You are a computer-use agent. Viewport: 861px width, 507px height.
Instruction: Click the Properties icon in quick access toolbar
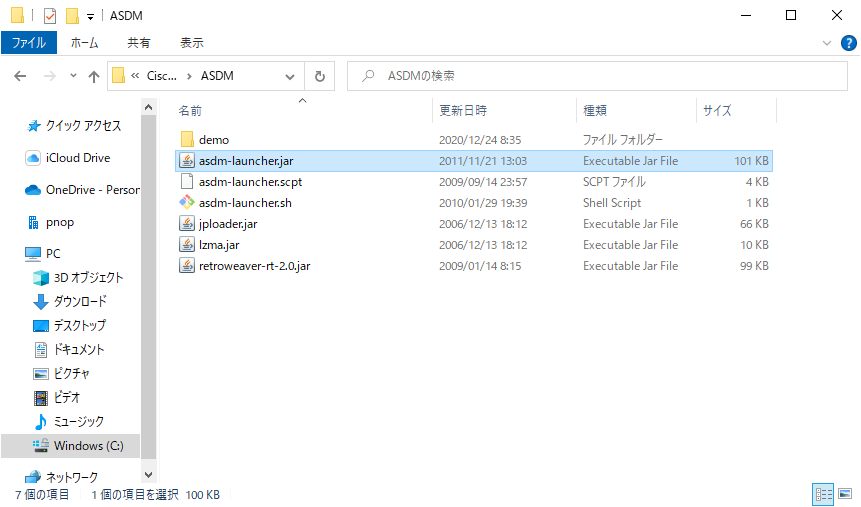[x=50, y=16]
